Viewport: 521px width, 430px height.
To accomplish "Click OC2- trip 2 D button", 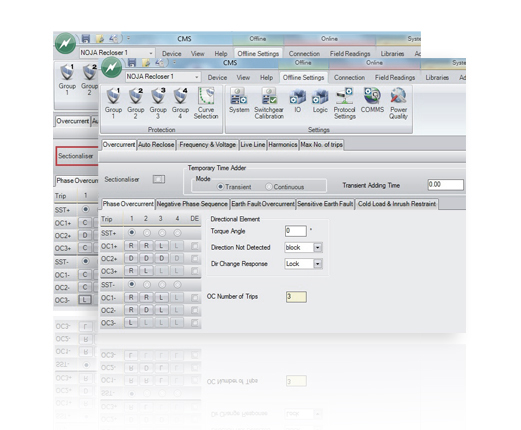I will (x=146, y=310).
